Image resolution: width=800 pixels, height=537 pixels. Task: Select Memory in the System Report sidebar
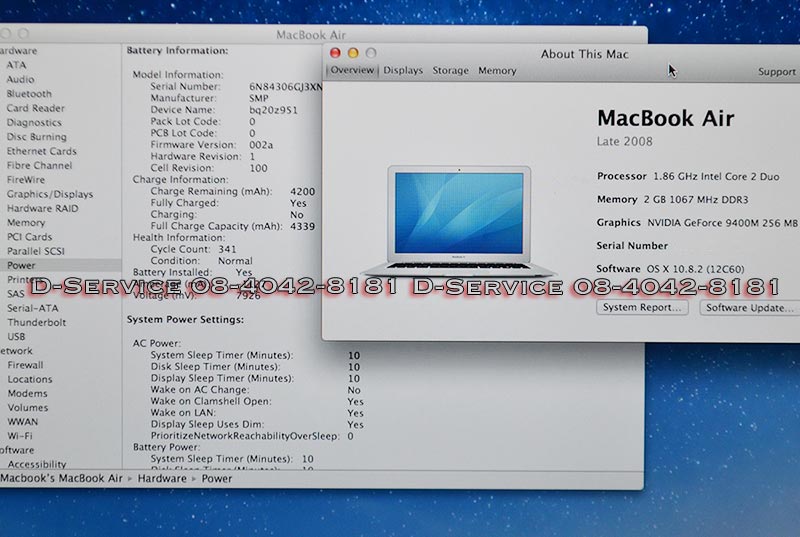26,222
